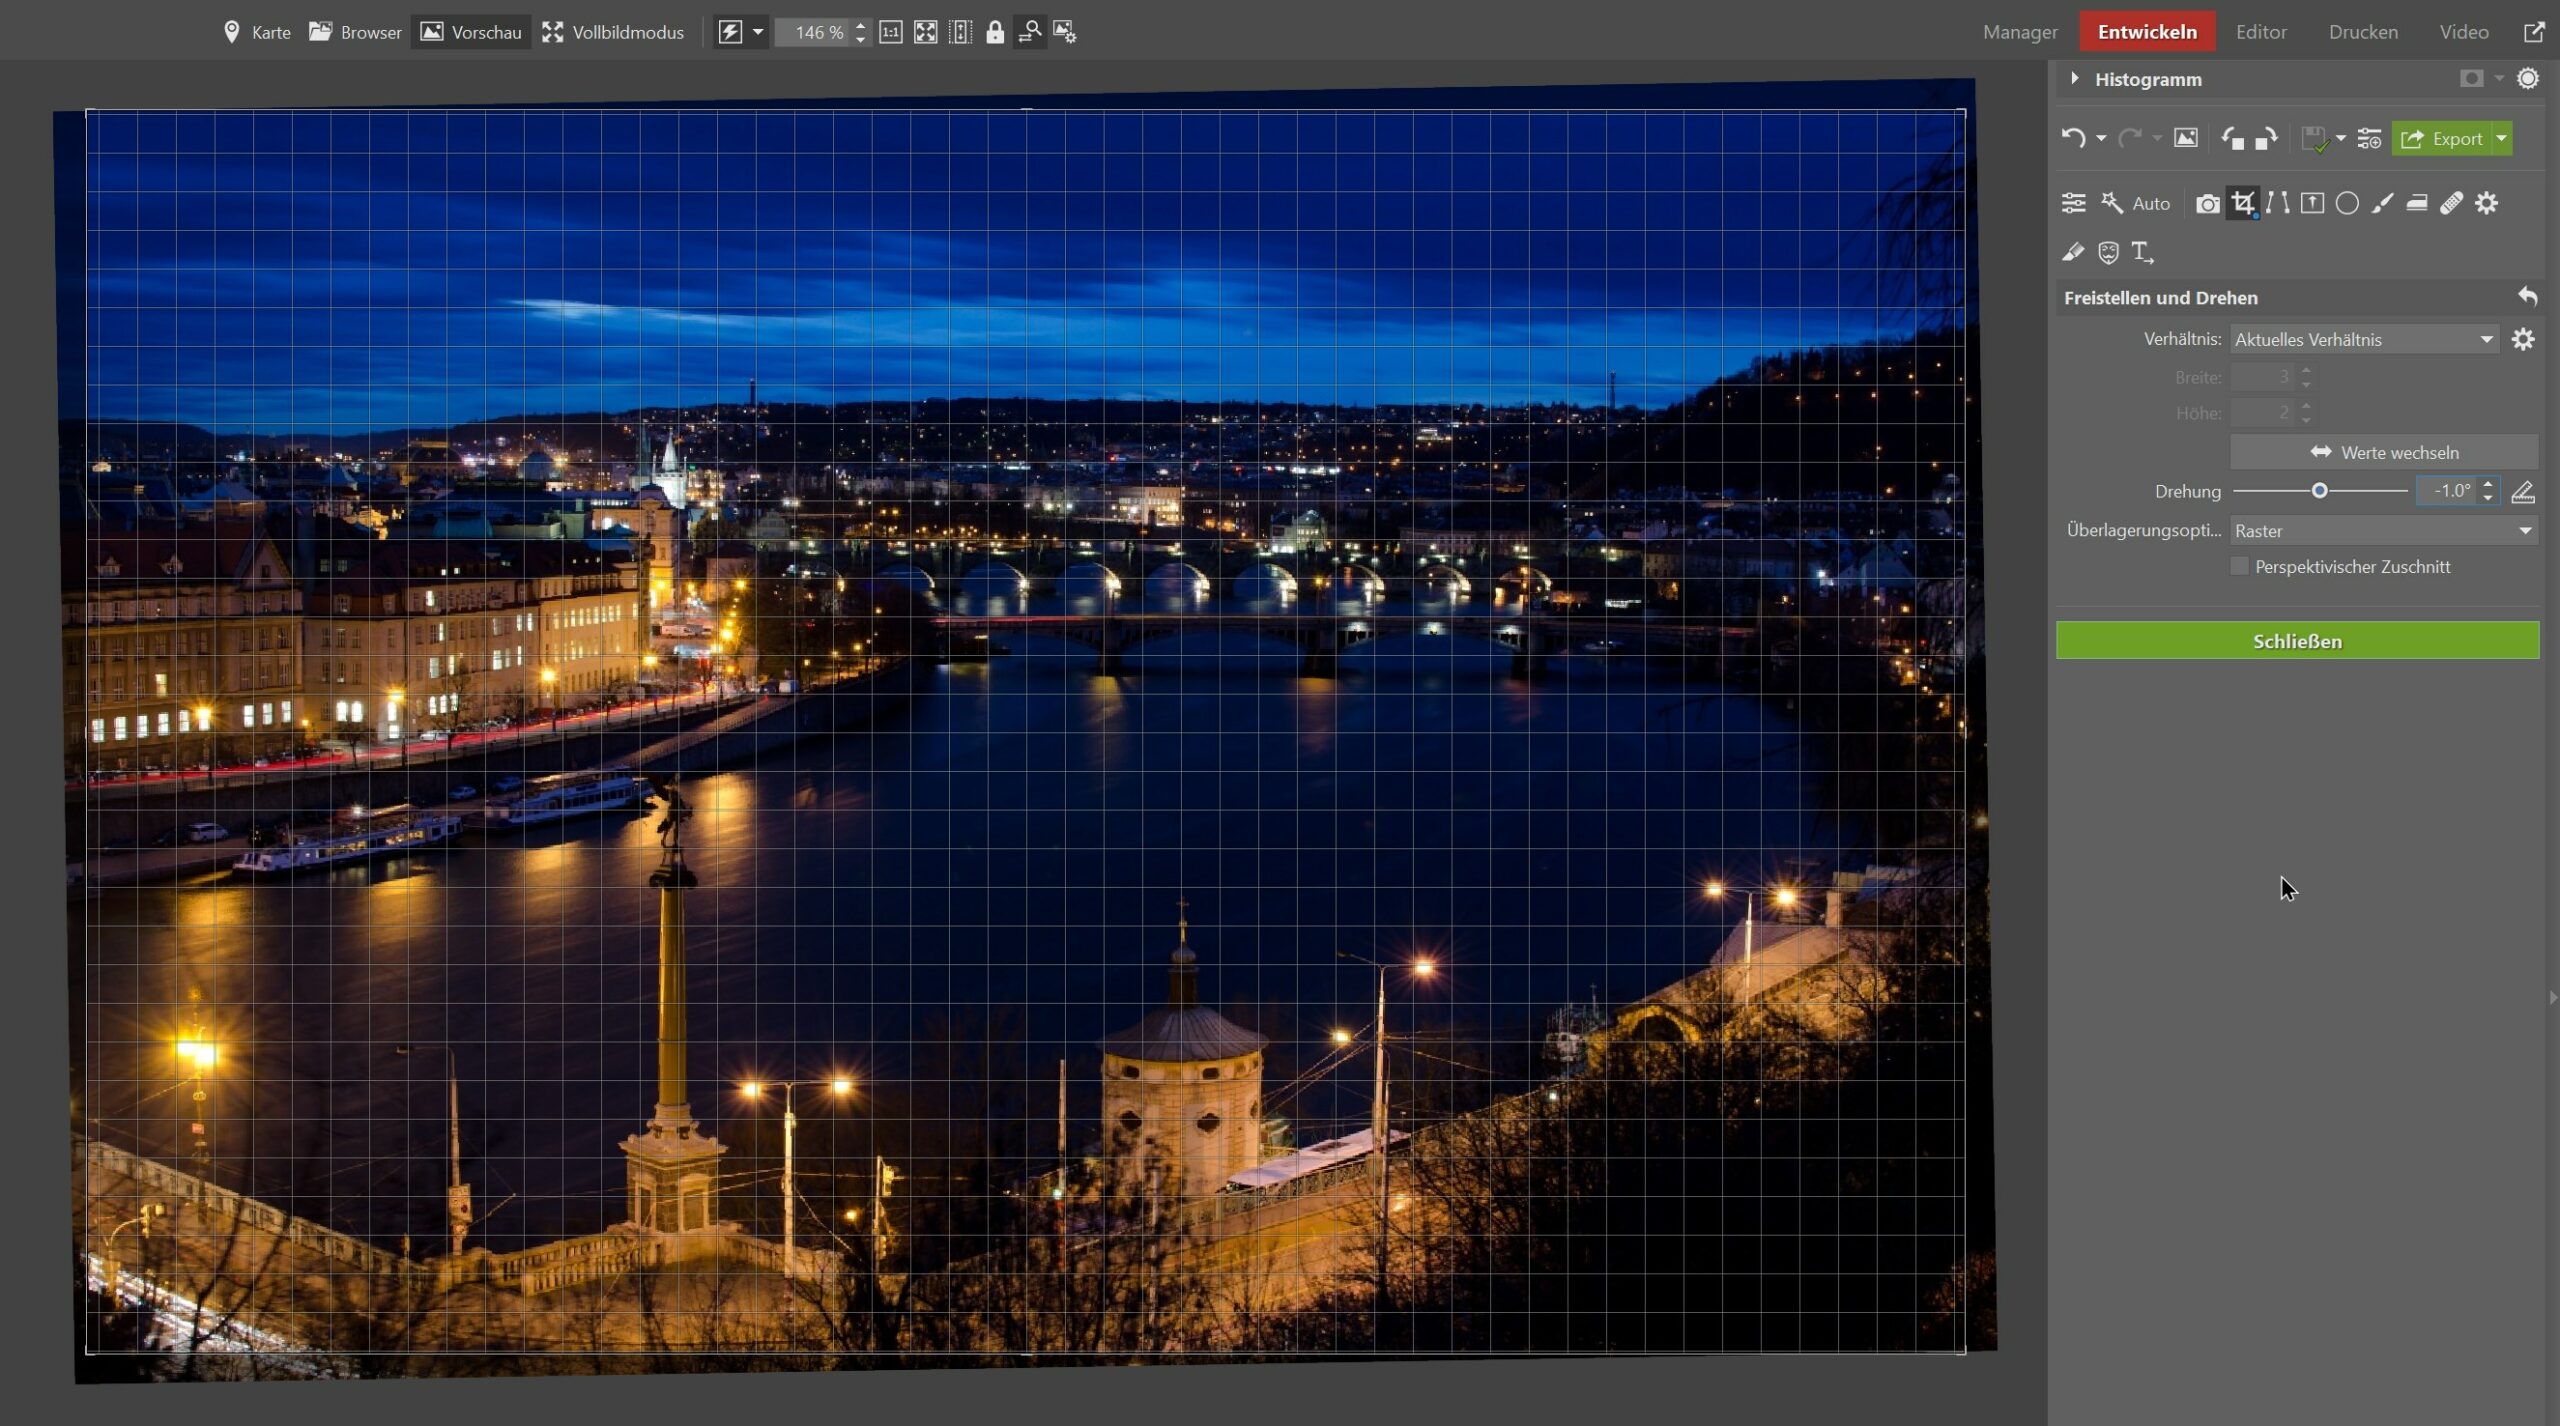The height and width of the screenshot is (1426, 2560).
Task: Select the filter brush tool
Action: (x=2382, y=203)
